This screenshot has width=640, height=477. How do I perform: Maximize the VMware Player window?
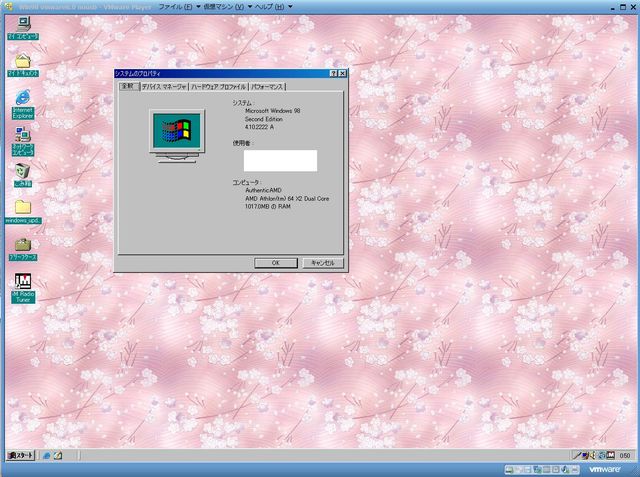pos(623,7)
